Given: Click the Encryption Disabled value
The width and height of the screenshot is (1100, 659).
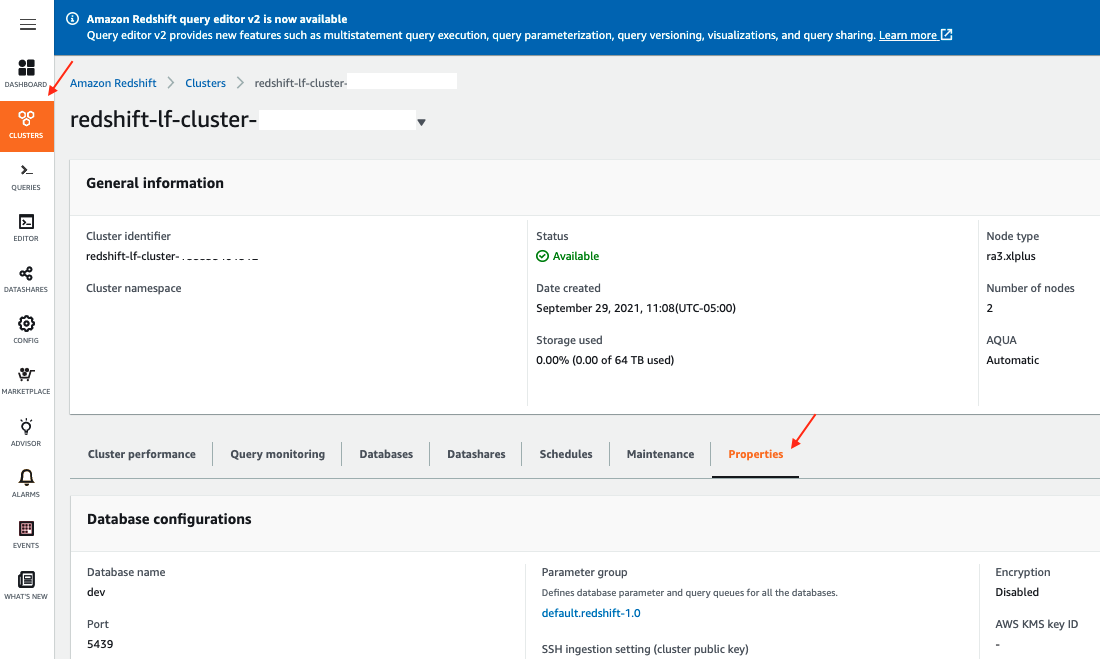Looking at the screenshot, I should click(1017, 592).
